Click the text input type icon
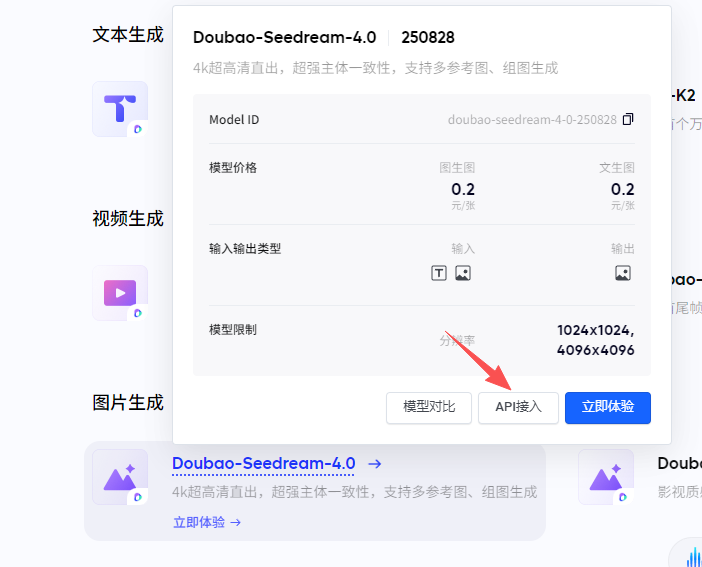This screenshot has width=702, height=567. 439,273
